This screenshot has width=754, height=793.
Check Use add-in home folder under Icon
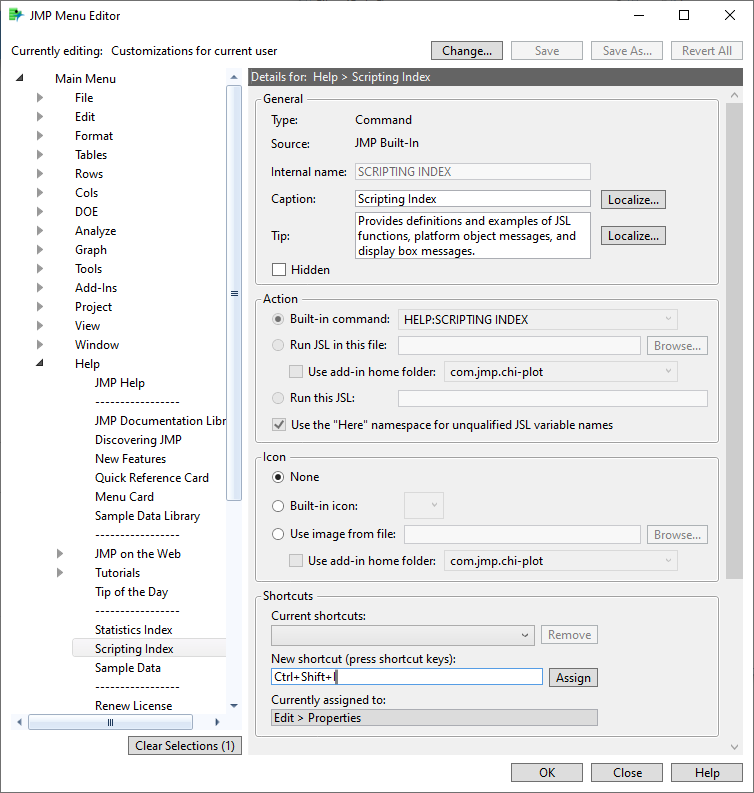point(296,561)
